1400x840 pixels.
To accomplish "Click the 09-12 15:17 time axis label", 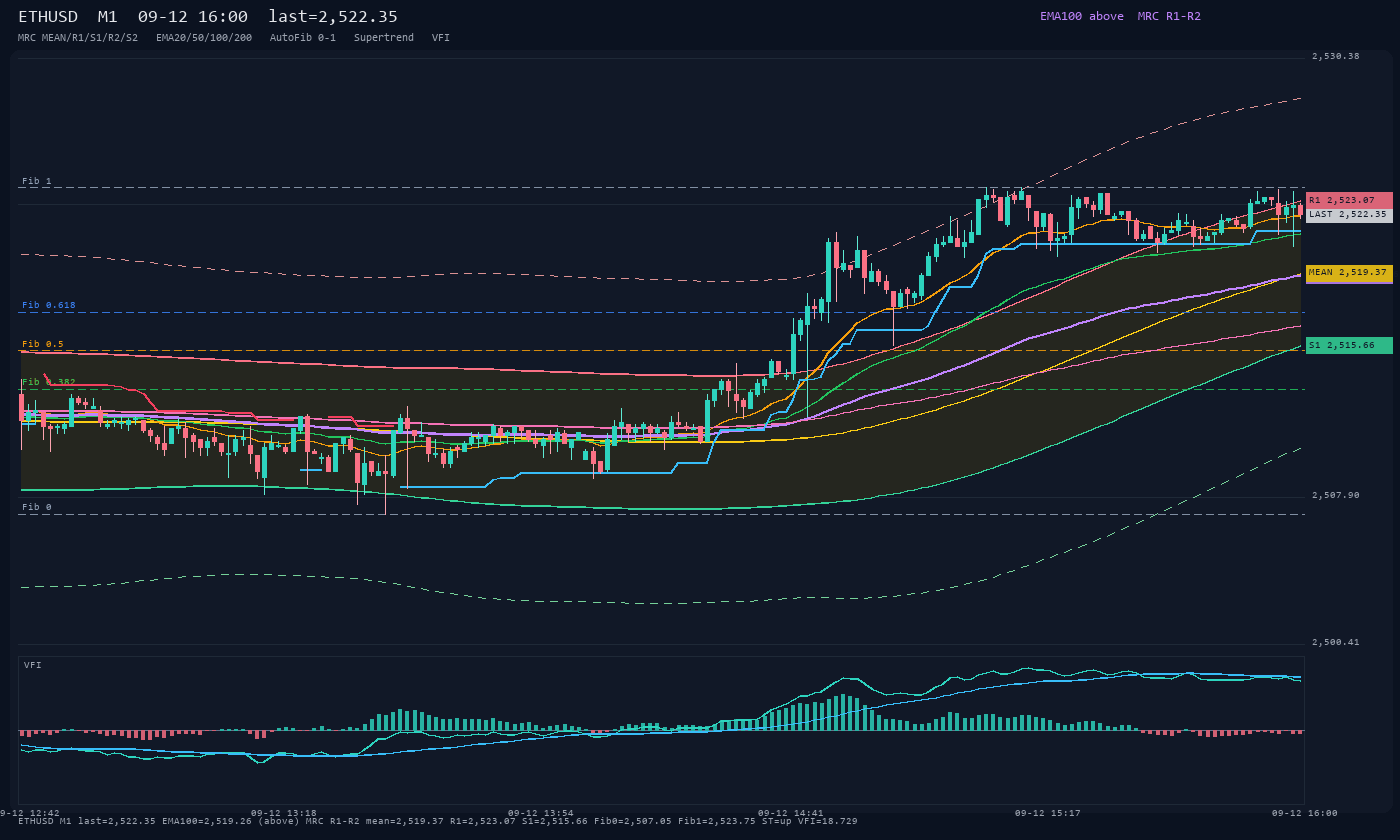I will tap(1048, 813).
